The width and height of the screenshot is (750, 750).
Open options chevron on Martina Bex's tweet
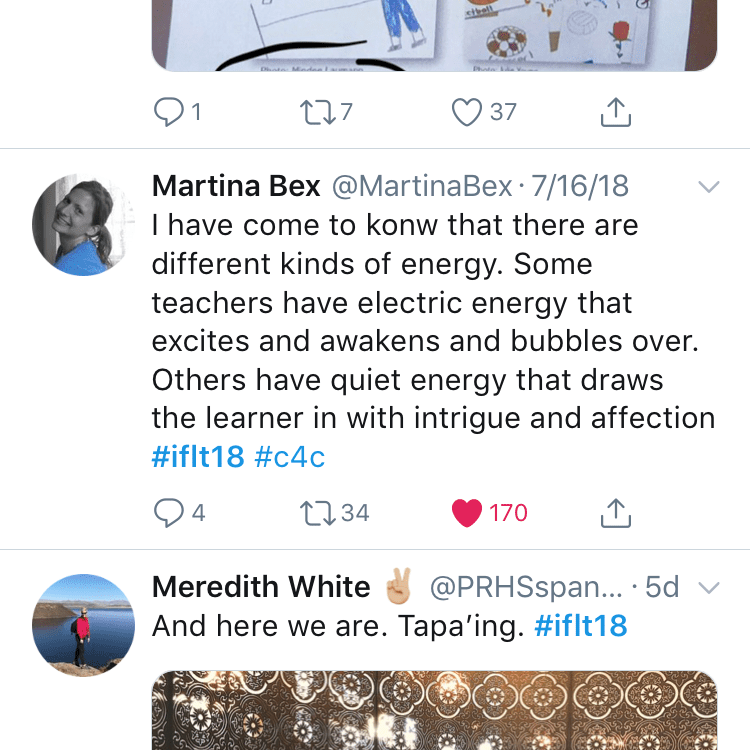(x=709, y=187)
